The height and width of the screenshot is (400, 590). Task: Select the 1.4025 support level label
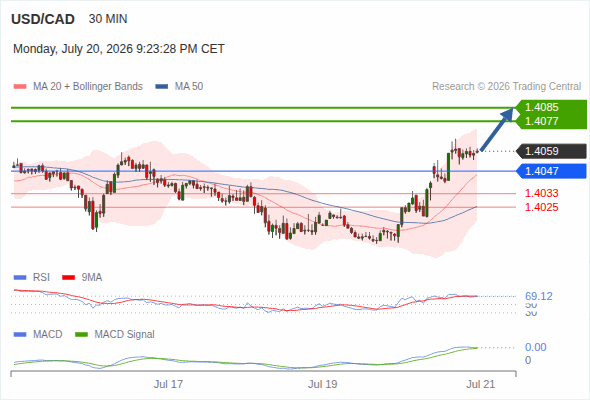coord(541,207)
